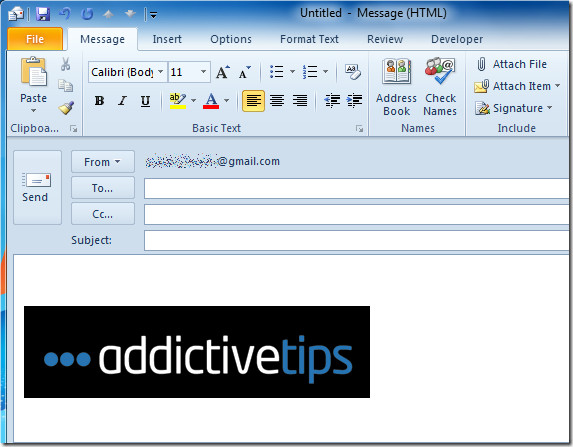This screenshot has width=573, height=447.
Task: Click the To... button
Action: 103,188
